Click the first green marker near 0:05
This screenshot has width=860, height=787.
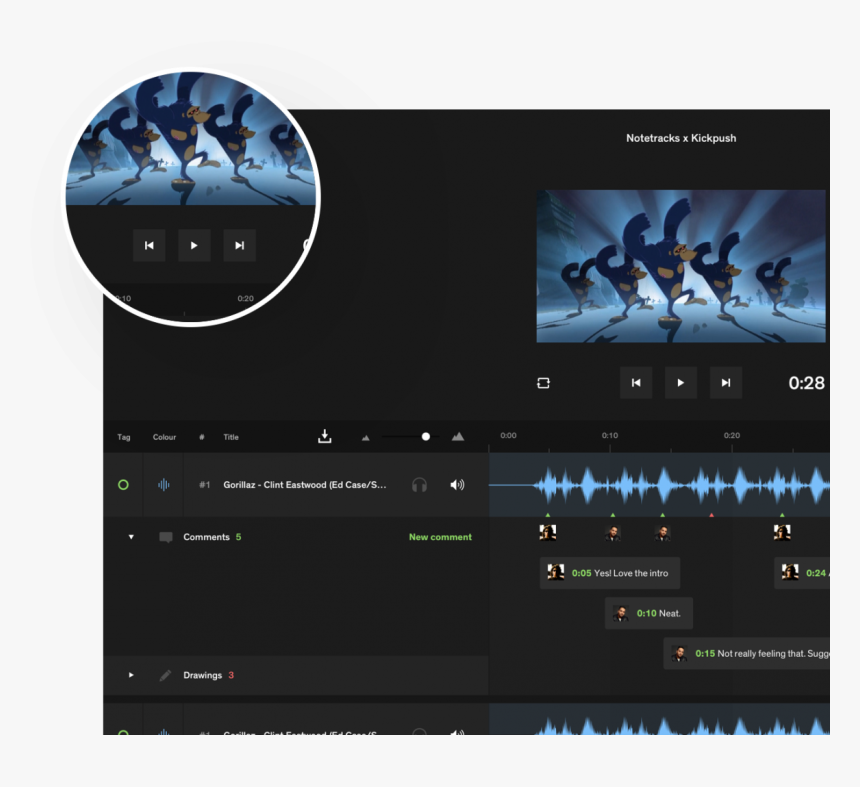pyautogui.click(x=548, y=516)
